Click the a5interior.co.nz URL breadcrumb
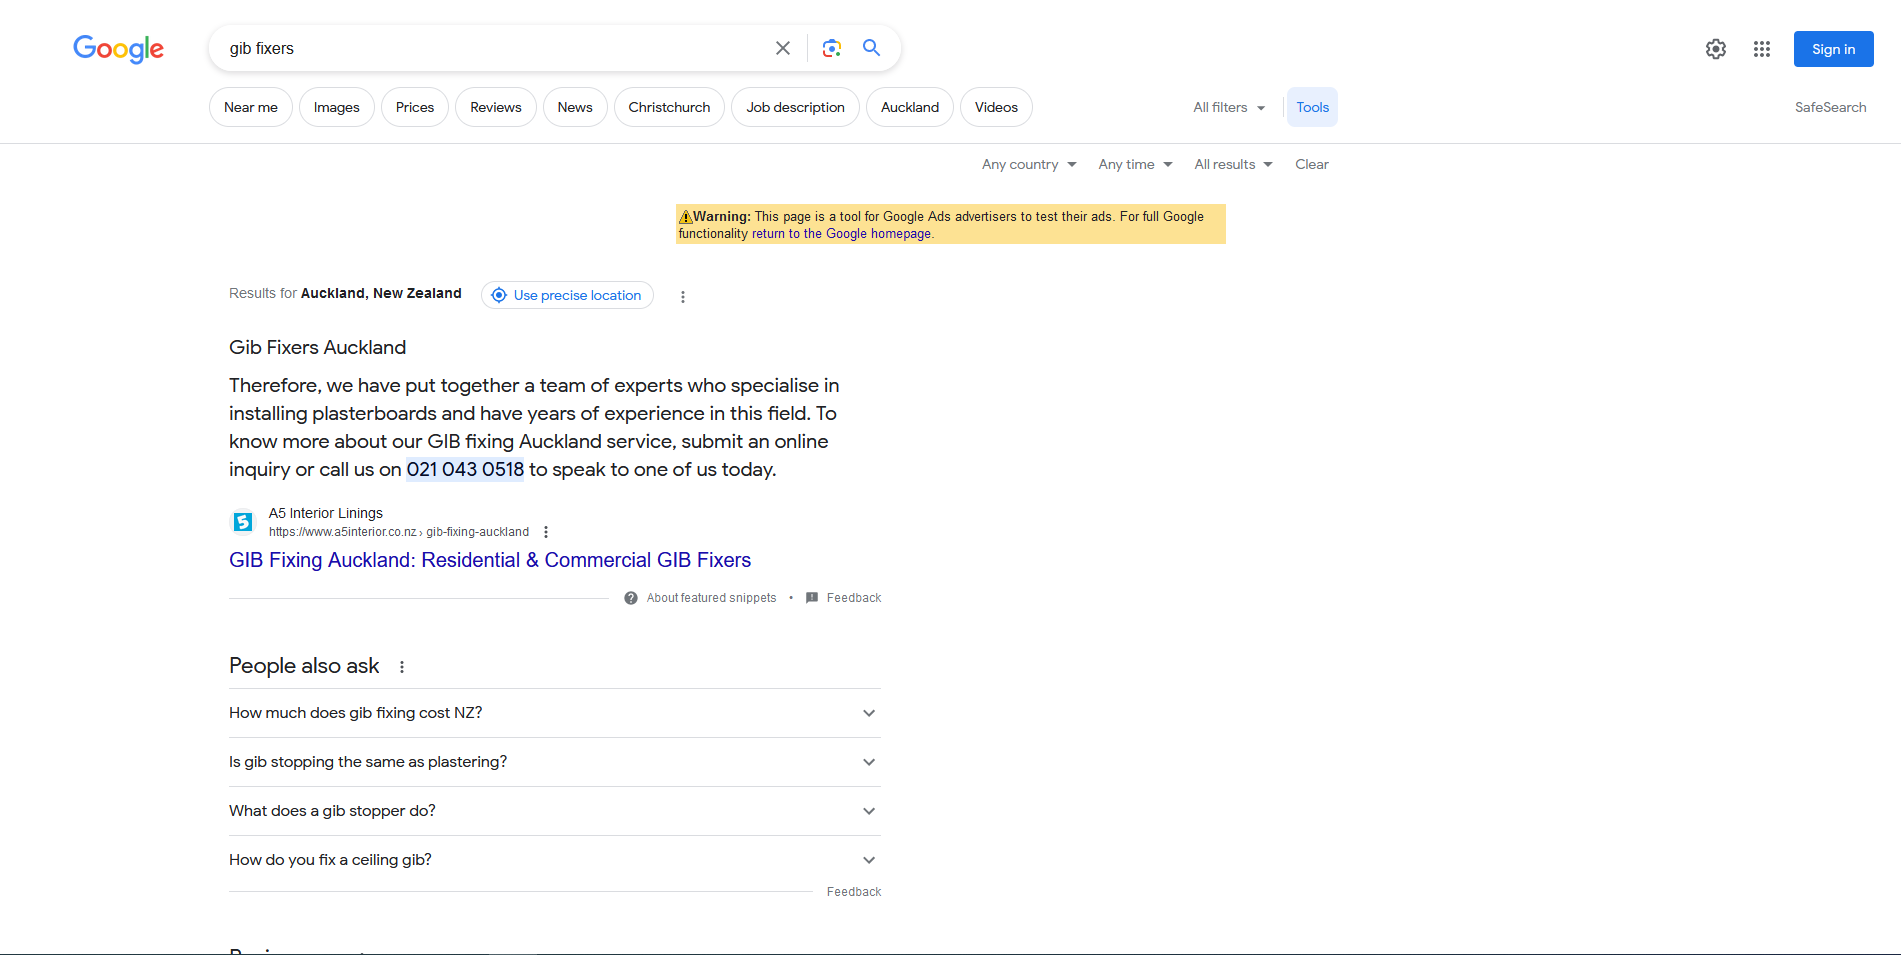 point(399,532)
